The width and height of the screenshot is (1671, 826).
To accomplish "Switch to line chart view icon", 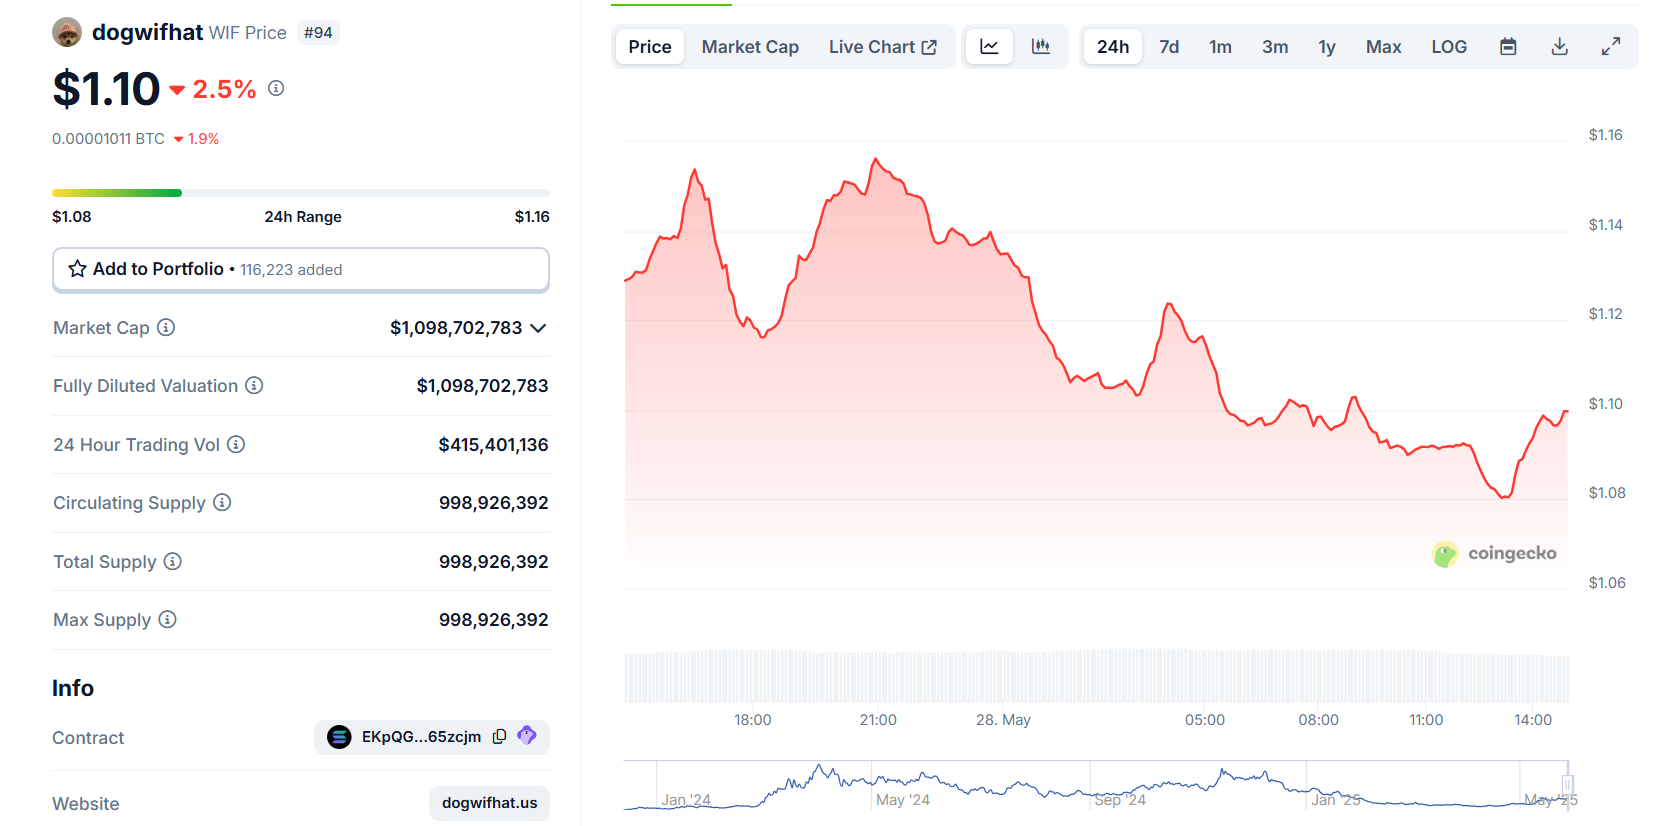I will click(x=989, y=46).
